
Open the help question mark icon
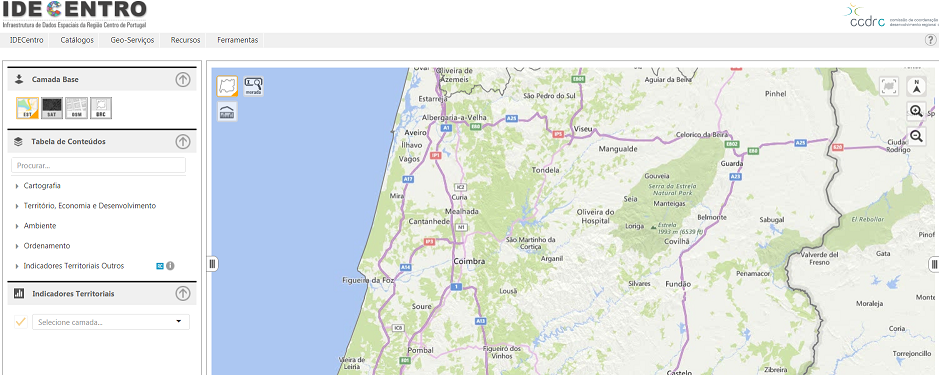pyautogui.click(x=931, y=40)
